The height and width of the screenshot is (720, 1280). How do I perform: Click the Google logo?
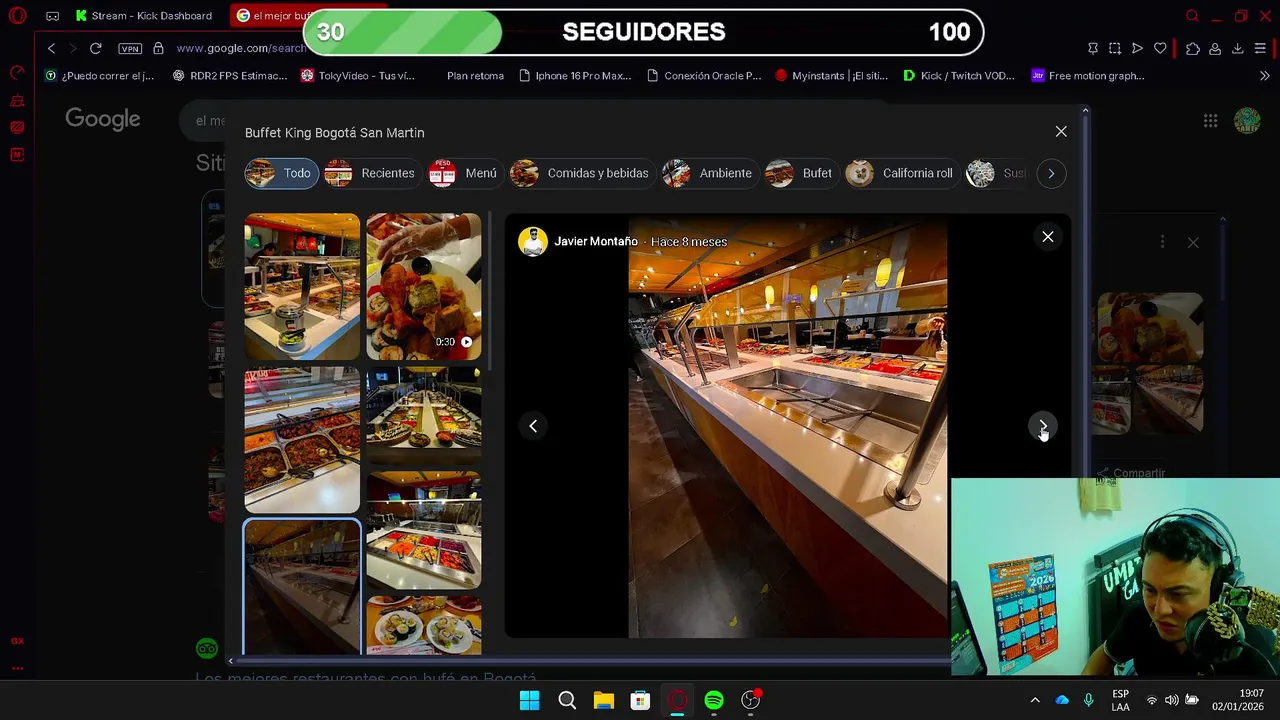click(x=103, y=119)
